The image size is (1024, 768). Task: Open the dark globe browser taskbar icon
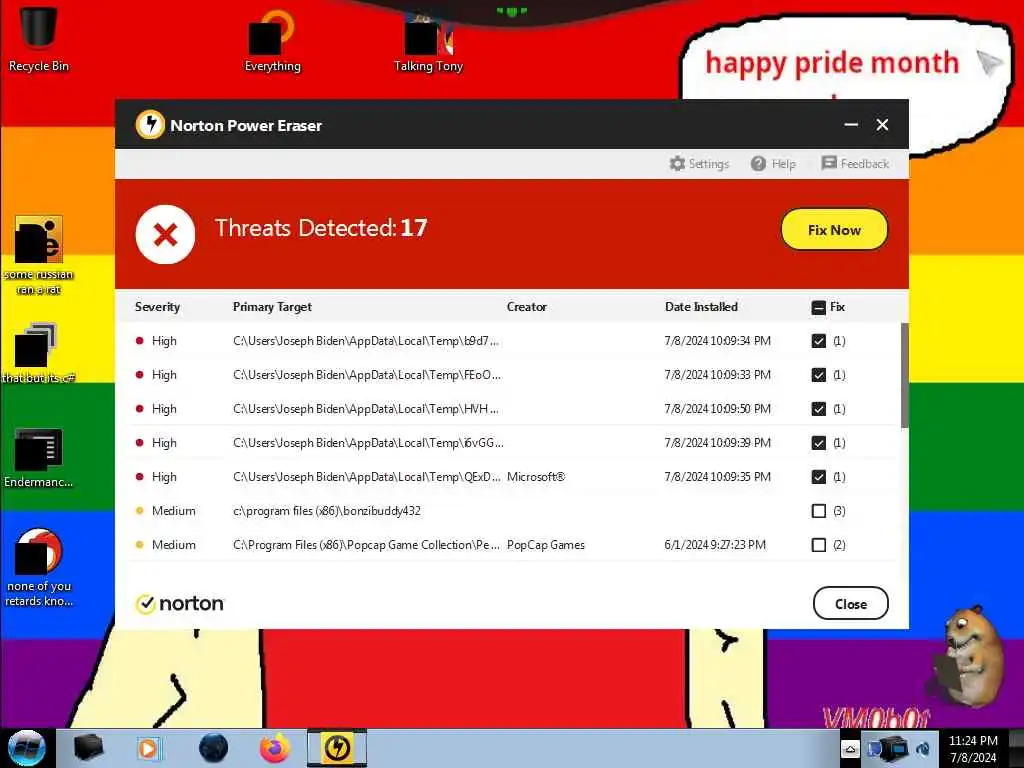coord(214,748)
